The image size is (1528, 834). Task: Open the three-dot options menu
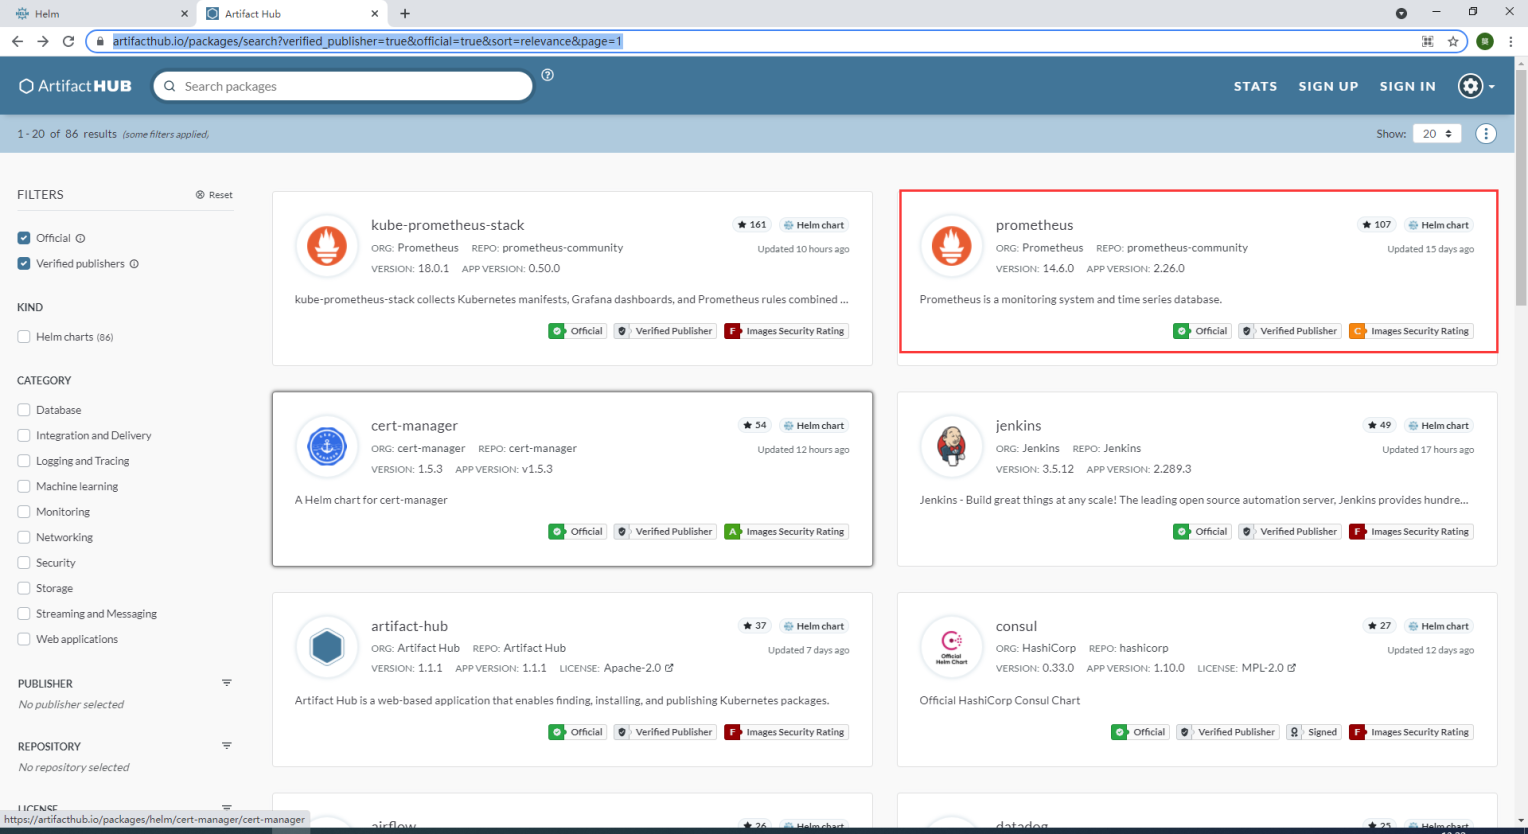point(1486,134)
